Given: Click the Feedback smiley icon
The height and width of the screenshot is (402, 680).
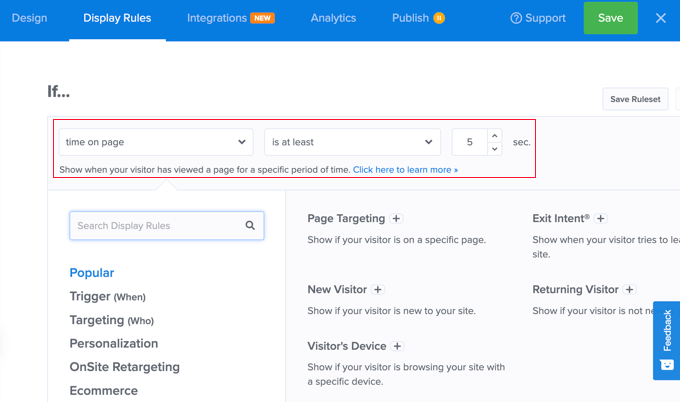Looking at the screenshot, I should point(667,365).
